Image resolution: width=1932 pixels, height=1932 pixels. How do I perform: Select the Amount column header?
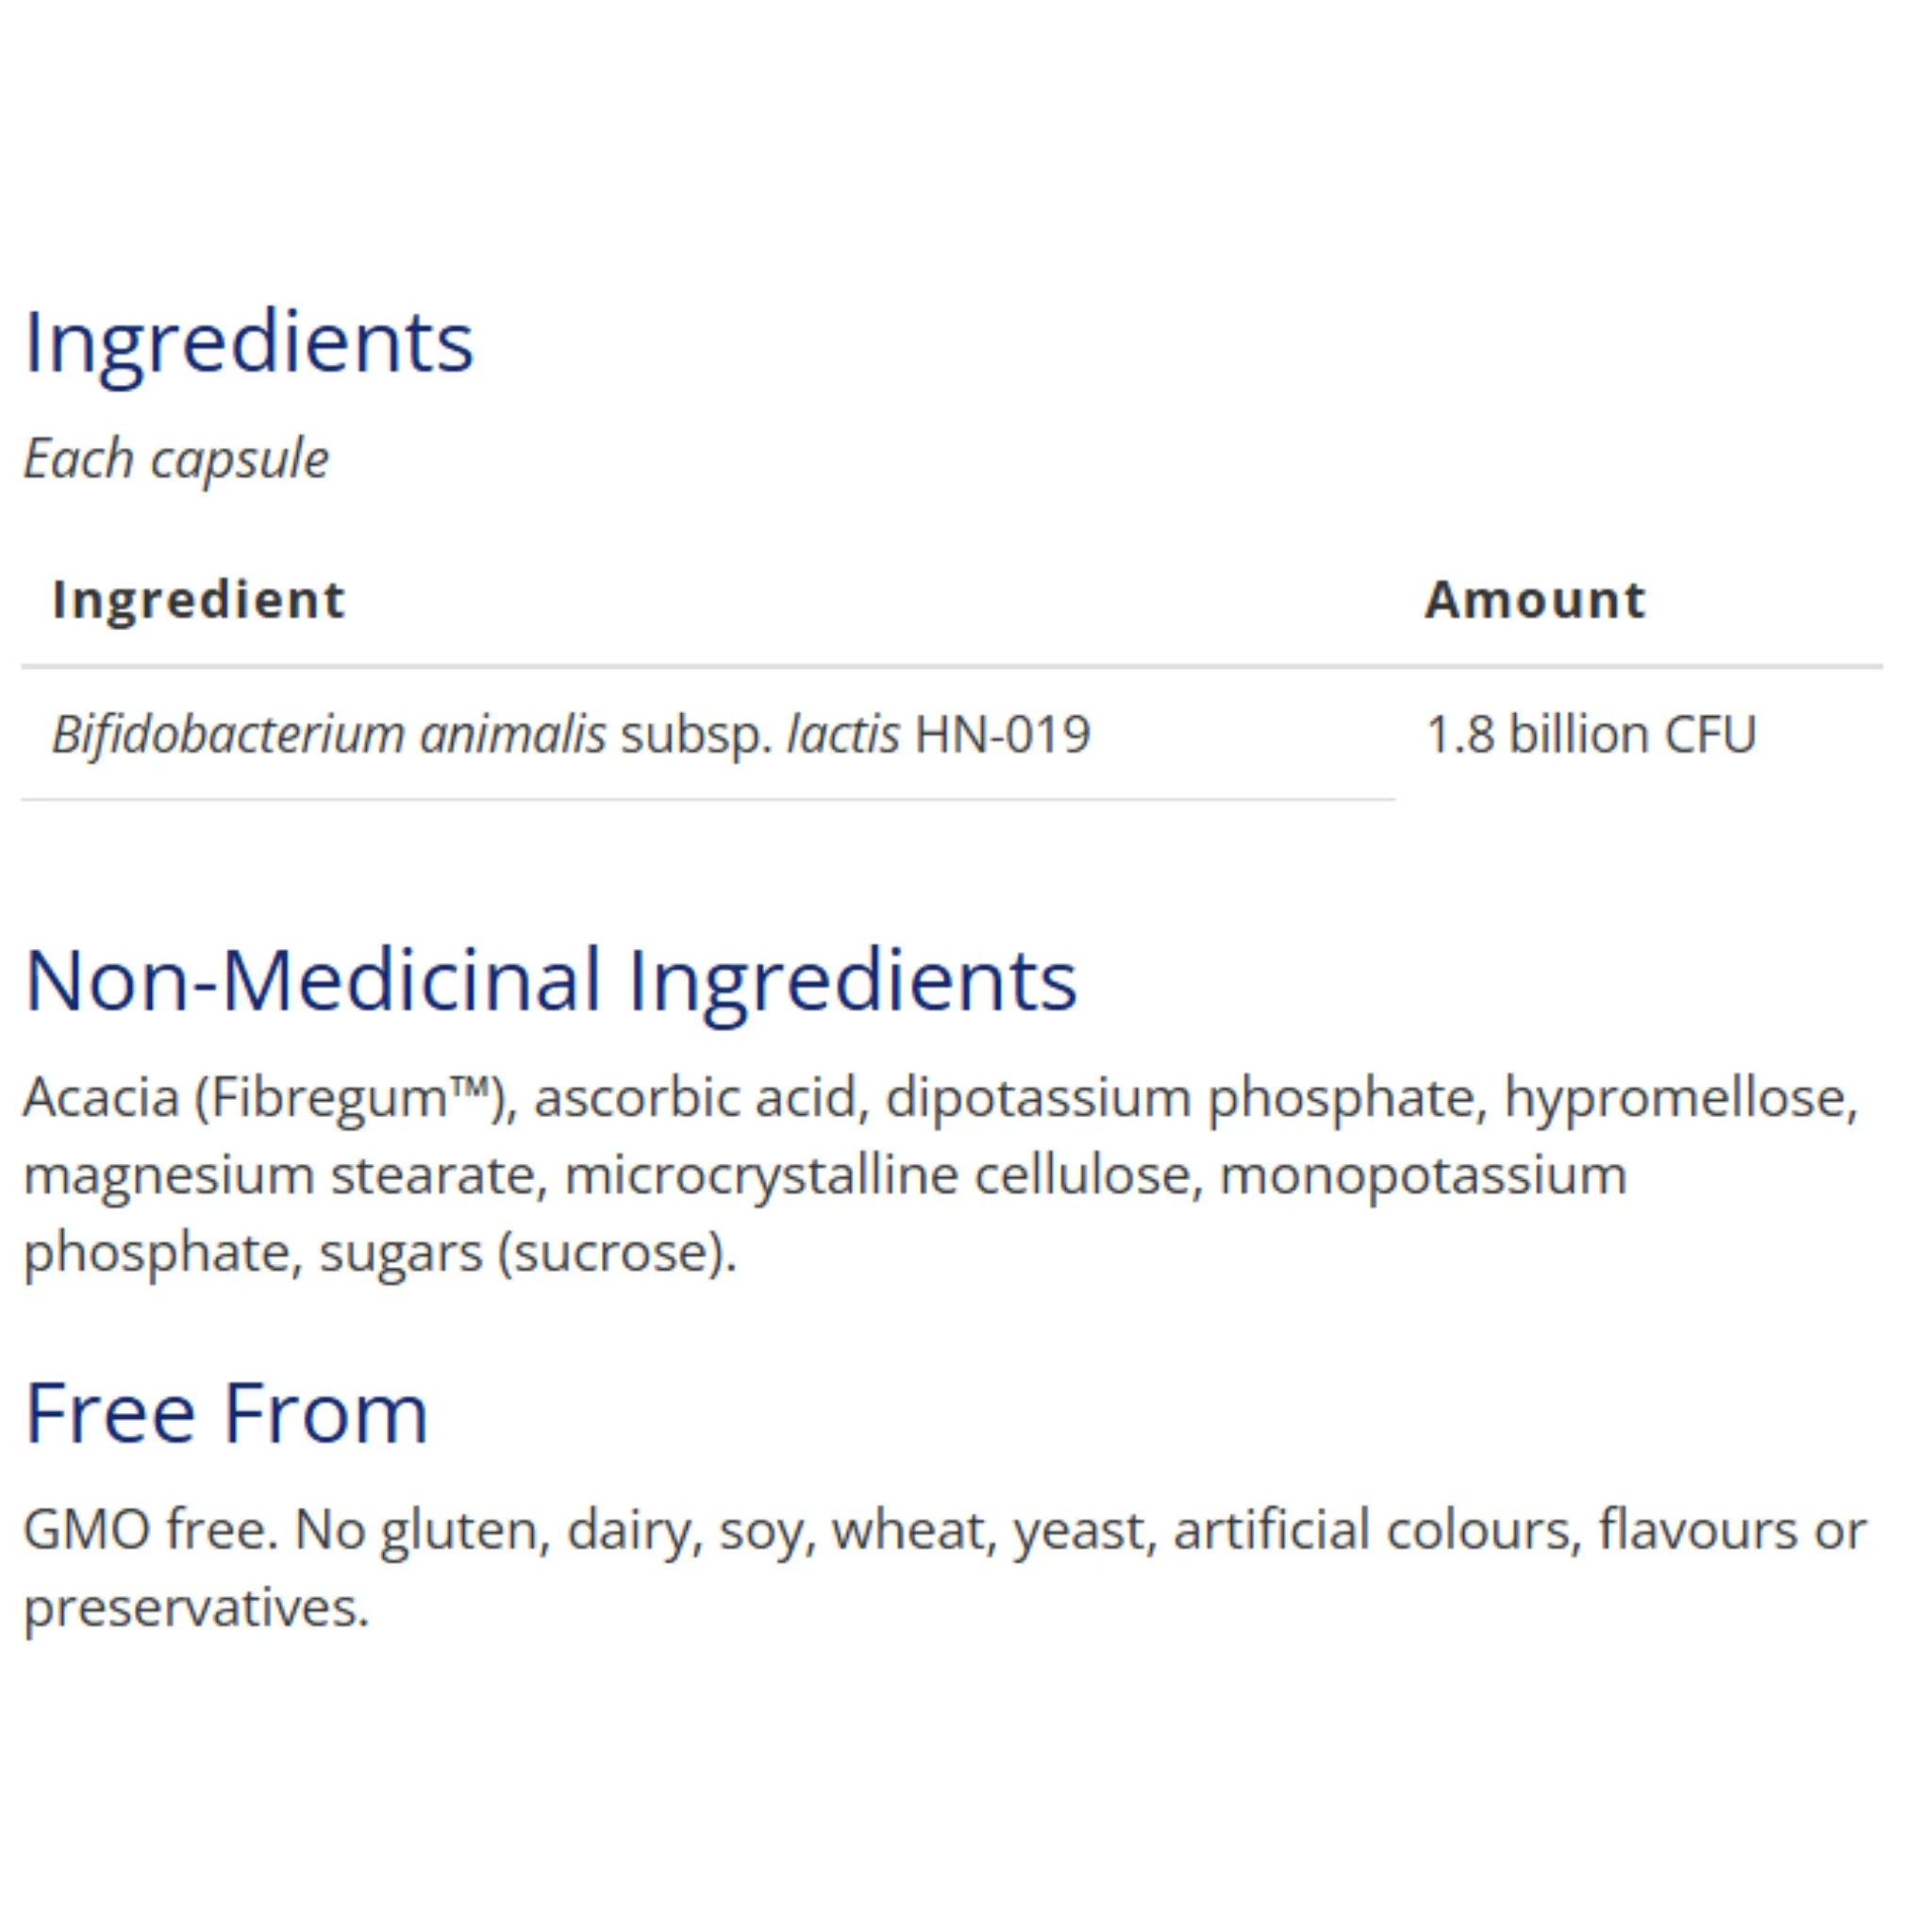coord(1535,600)
